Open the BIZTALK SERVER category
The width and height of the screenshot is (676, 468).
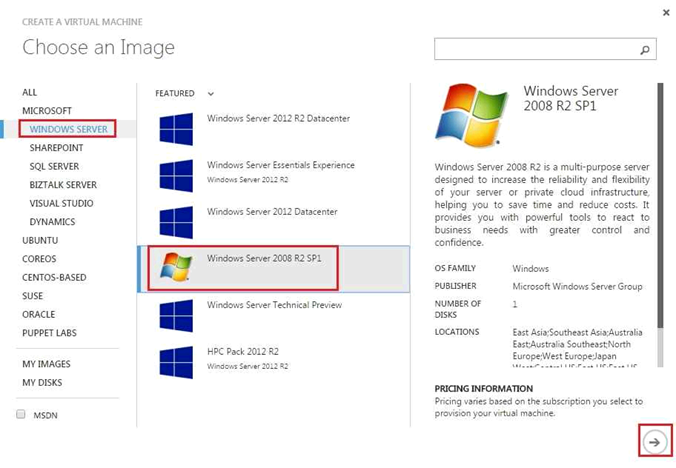click(x=63, y=185)
